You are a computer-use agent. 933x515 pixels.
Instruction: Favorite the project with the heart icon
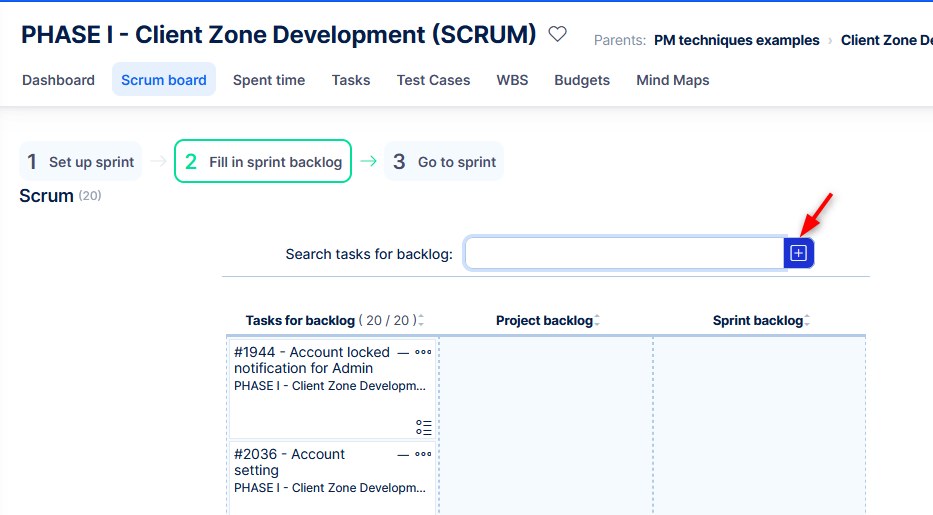coord(558,35)
